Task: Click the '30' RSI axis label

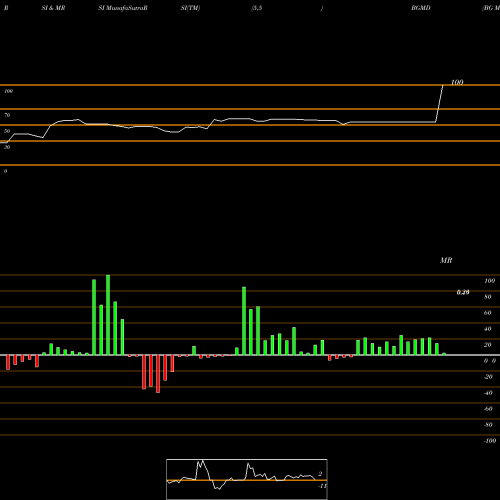Action: tap(7, 147)
